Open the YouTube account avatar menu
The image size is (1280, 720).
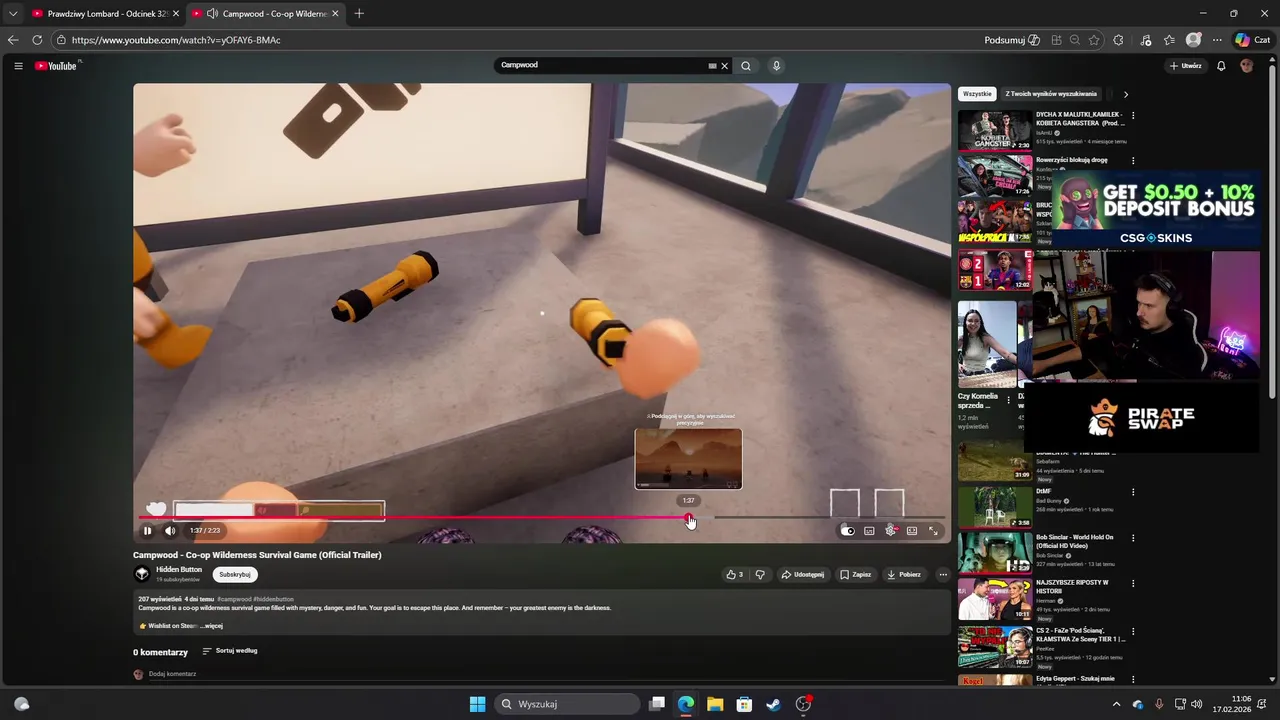1246,66
